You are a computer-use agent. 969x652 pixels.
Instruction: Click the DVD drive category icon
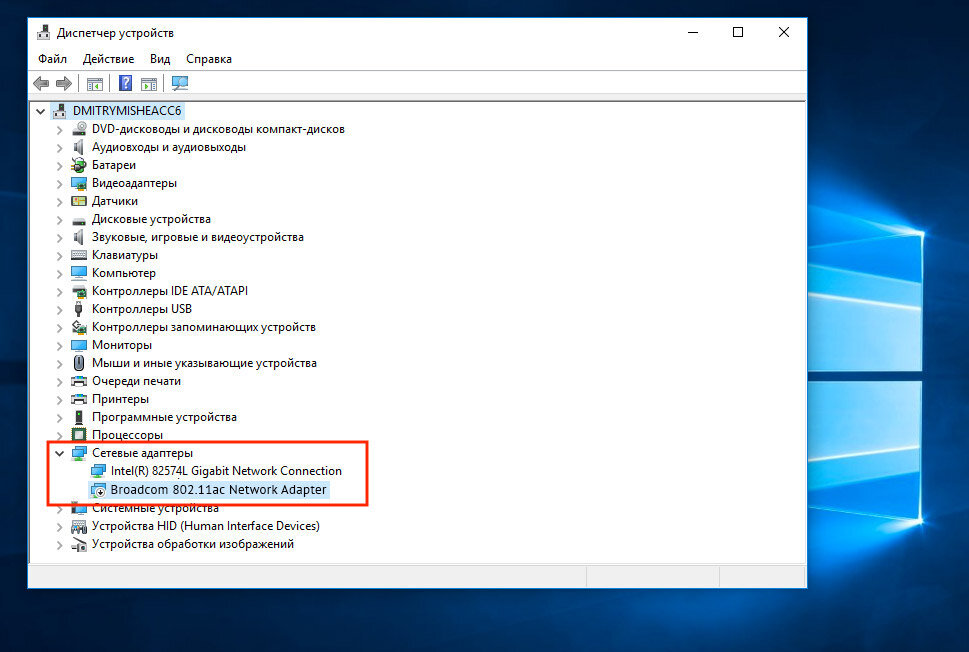pos(79,129)
